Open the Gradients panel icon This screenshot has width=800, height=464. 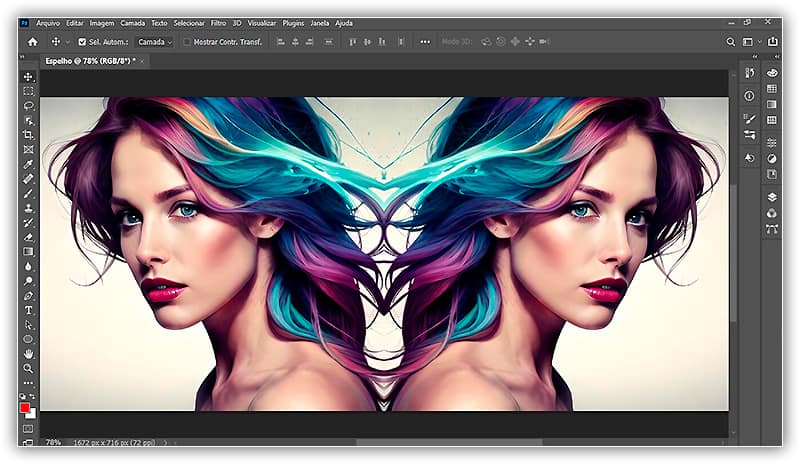click(x=772, y=105)
